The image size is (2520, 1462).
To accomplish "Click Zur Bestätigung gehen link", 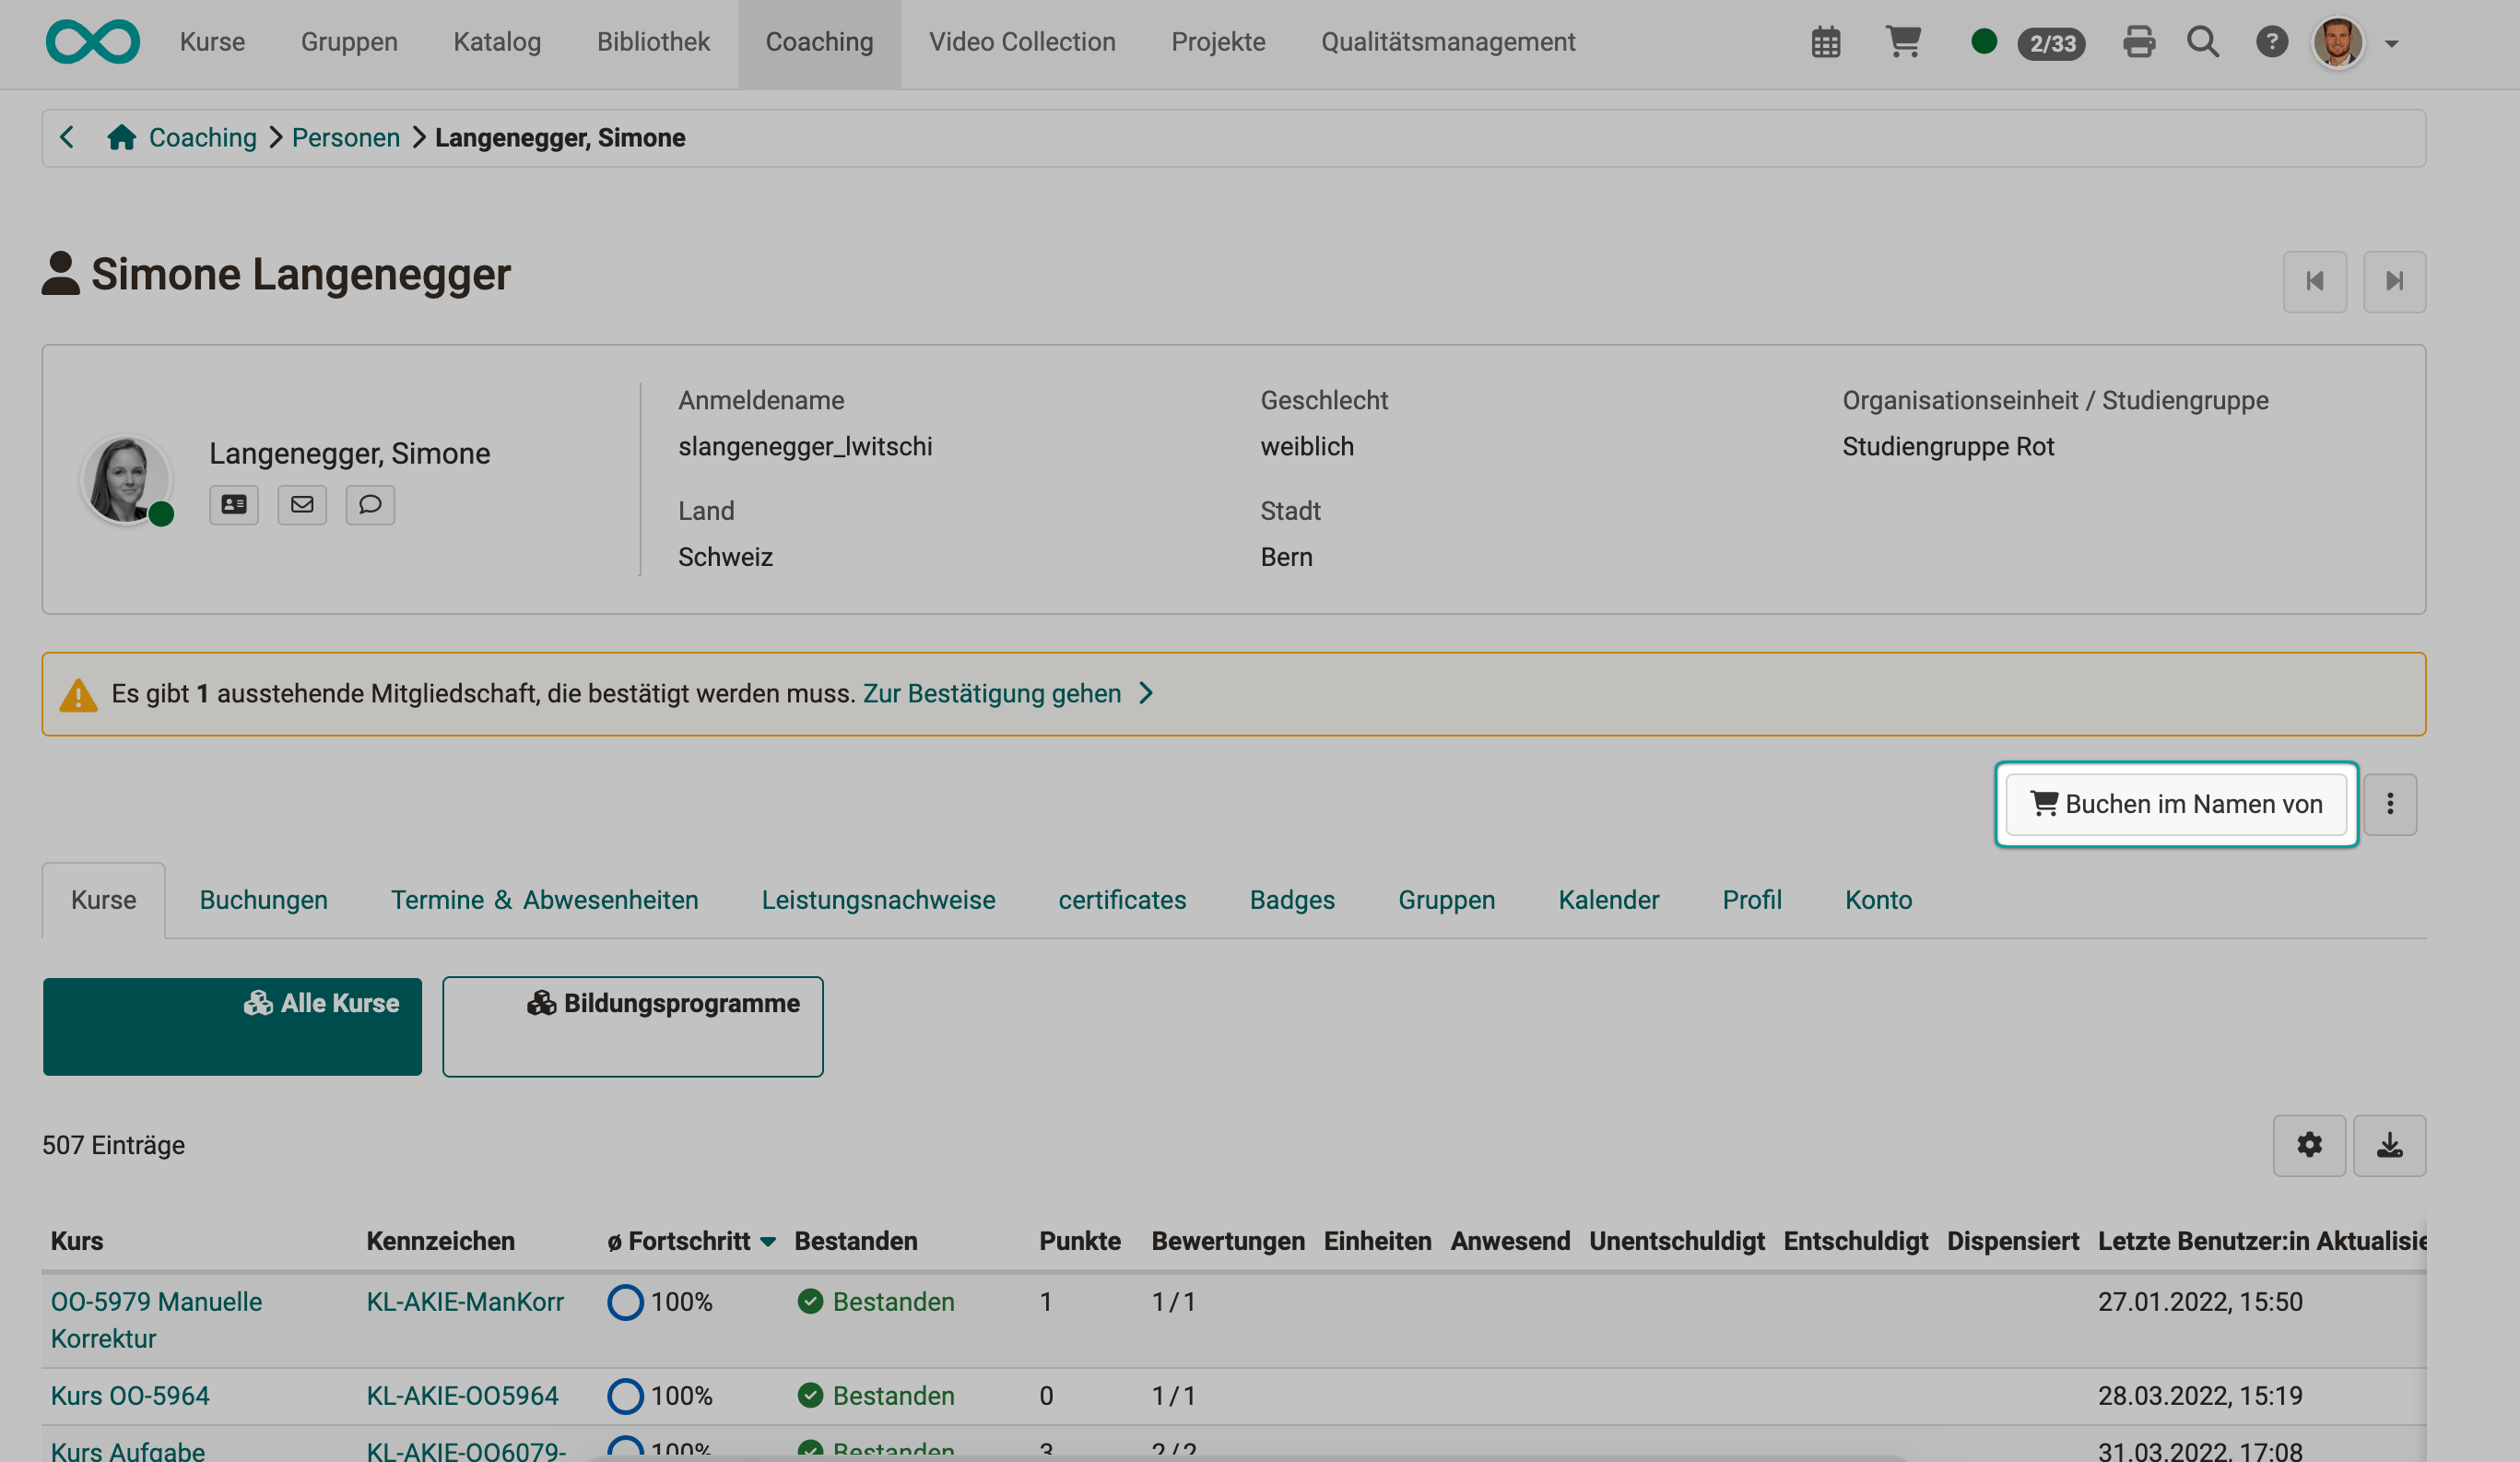I will 991,694.
